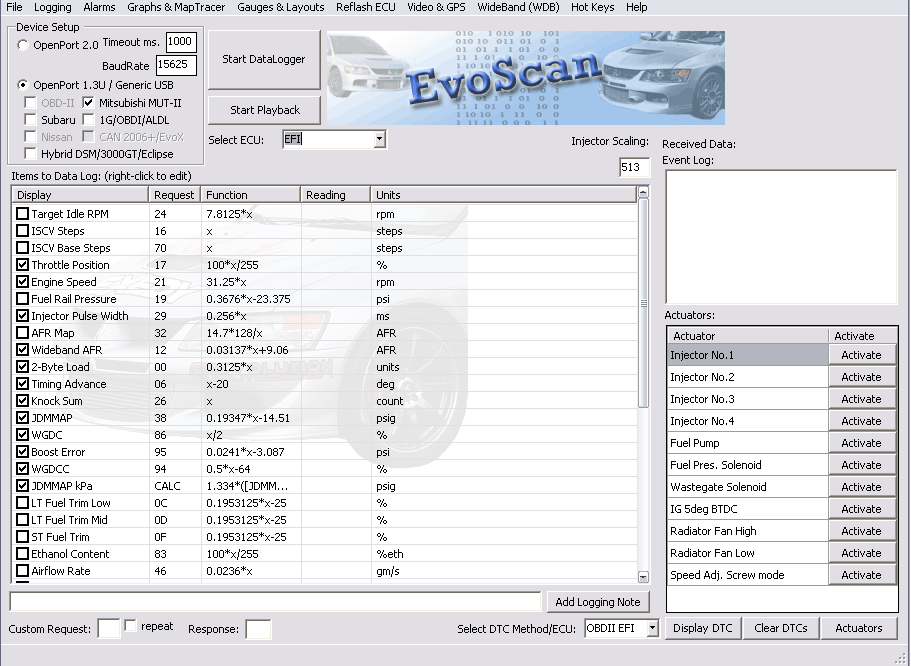Click the Function column header
This screenshot has width=911, height=666.
[x=251, y=195]
